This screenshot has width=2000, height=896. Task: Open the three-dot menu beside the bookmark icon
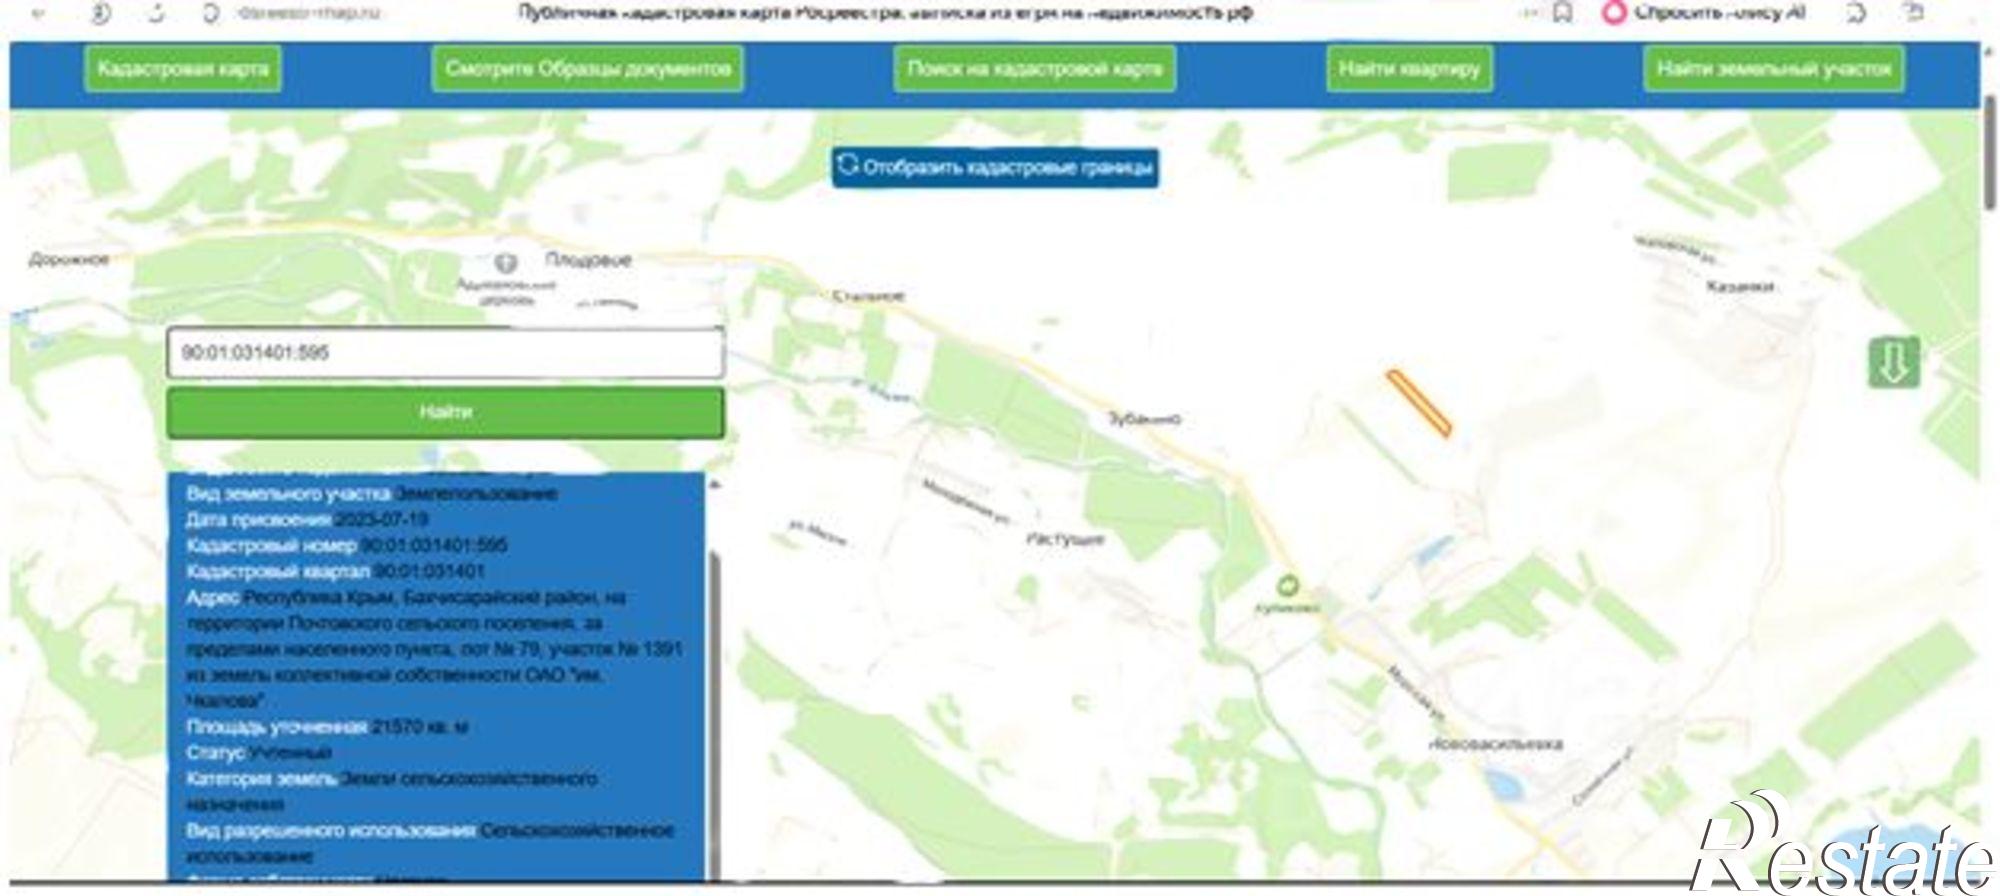pos(1529,14)
